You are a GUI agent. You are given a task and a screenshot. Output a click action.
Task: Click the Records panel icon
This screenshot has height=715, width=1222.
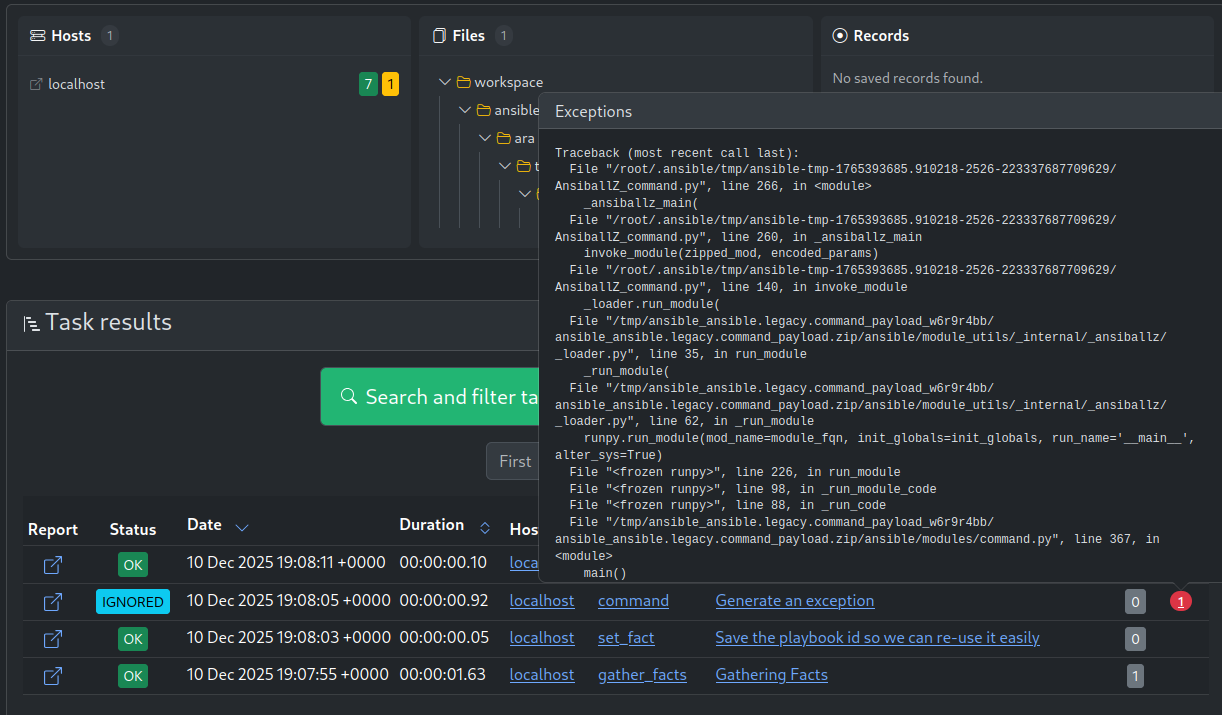pyautogui.click(x=840, y=36)
